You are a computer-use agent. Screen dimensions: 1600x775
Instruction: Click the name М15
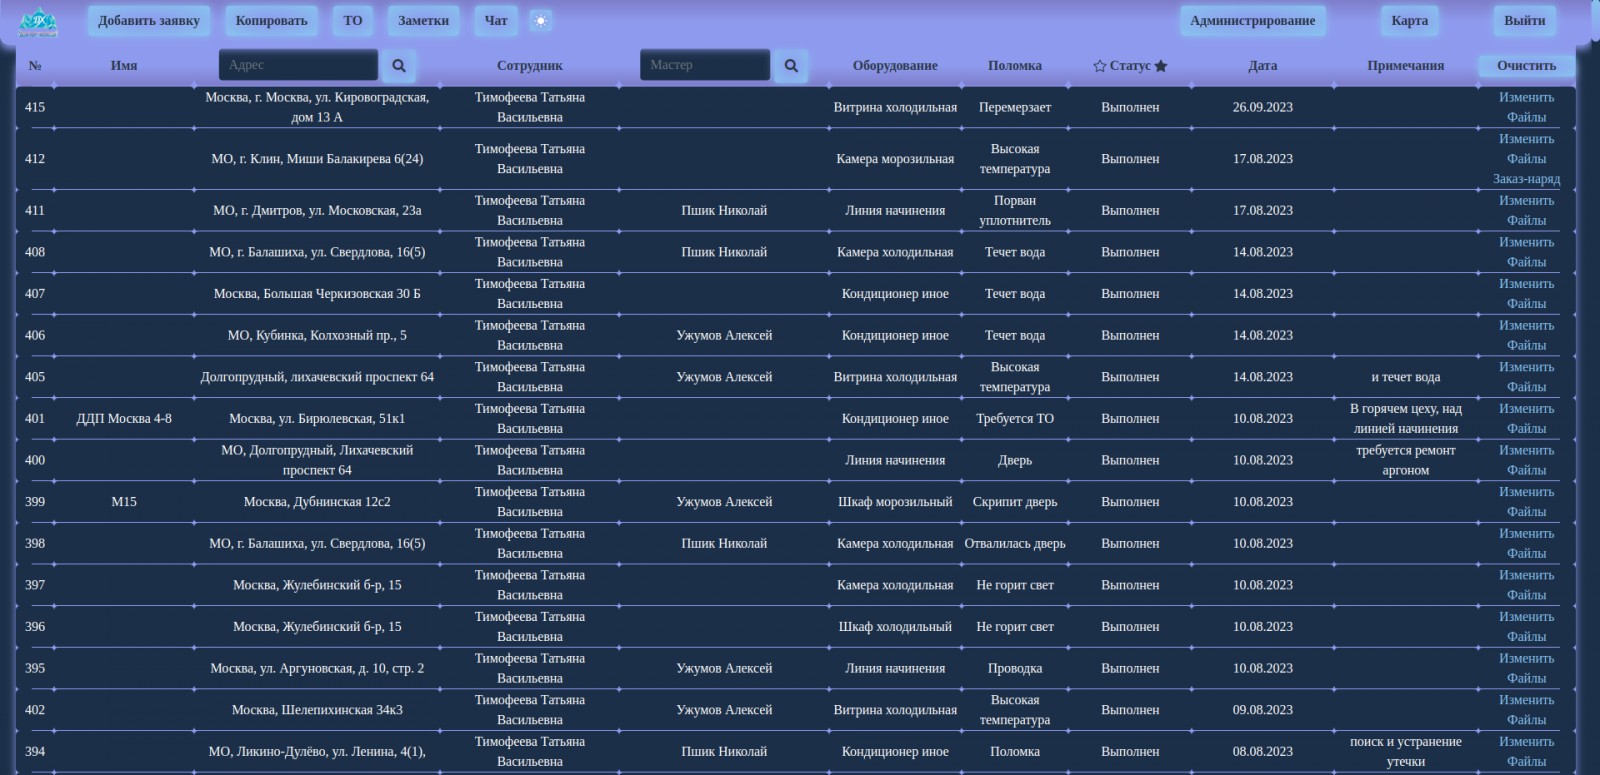[x=124, y=502]
